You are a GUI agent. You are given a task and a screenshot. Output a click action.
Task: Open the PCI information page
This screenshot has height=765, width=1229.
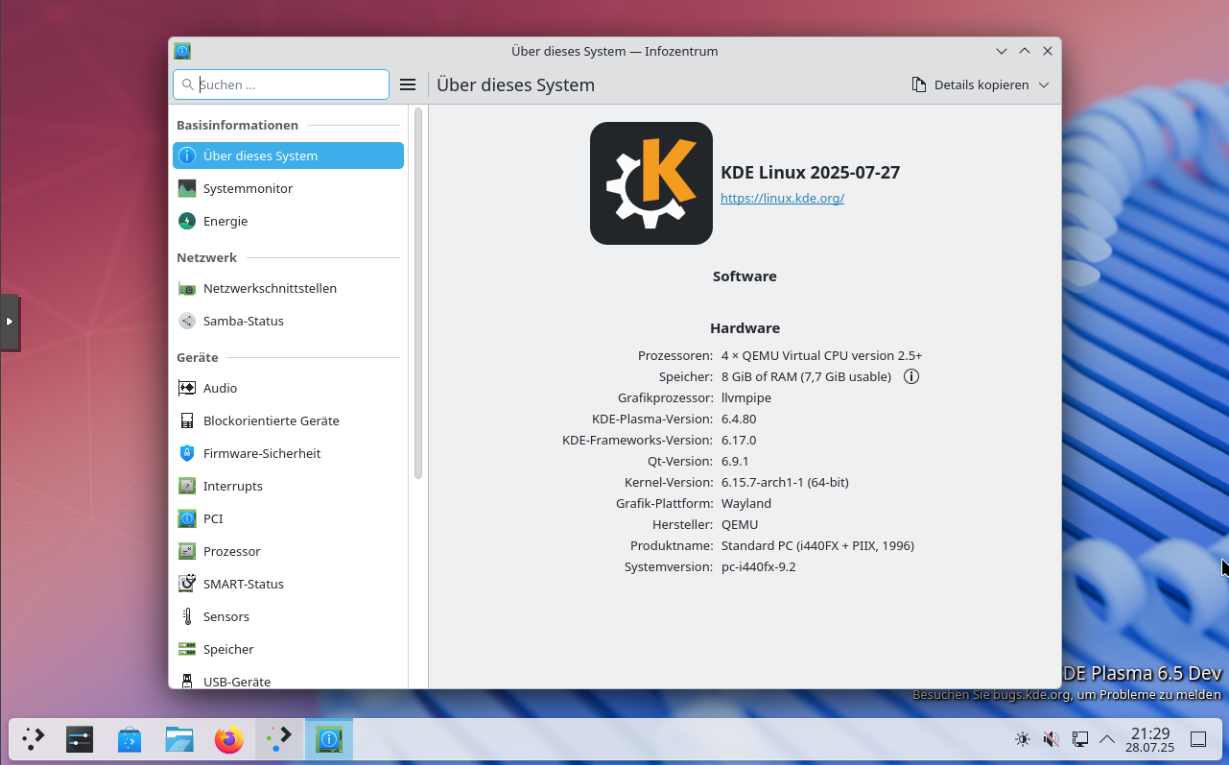pyautogui.click(x=288, y=519)
